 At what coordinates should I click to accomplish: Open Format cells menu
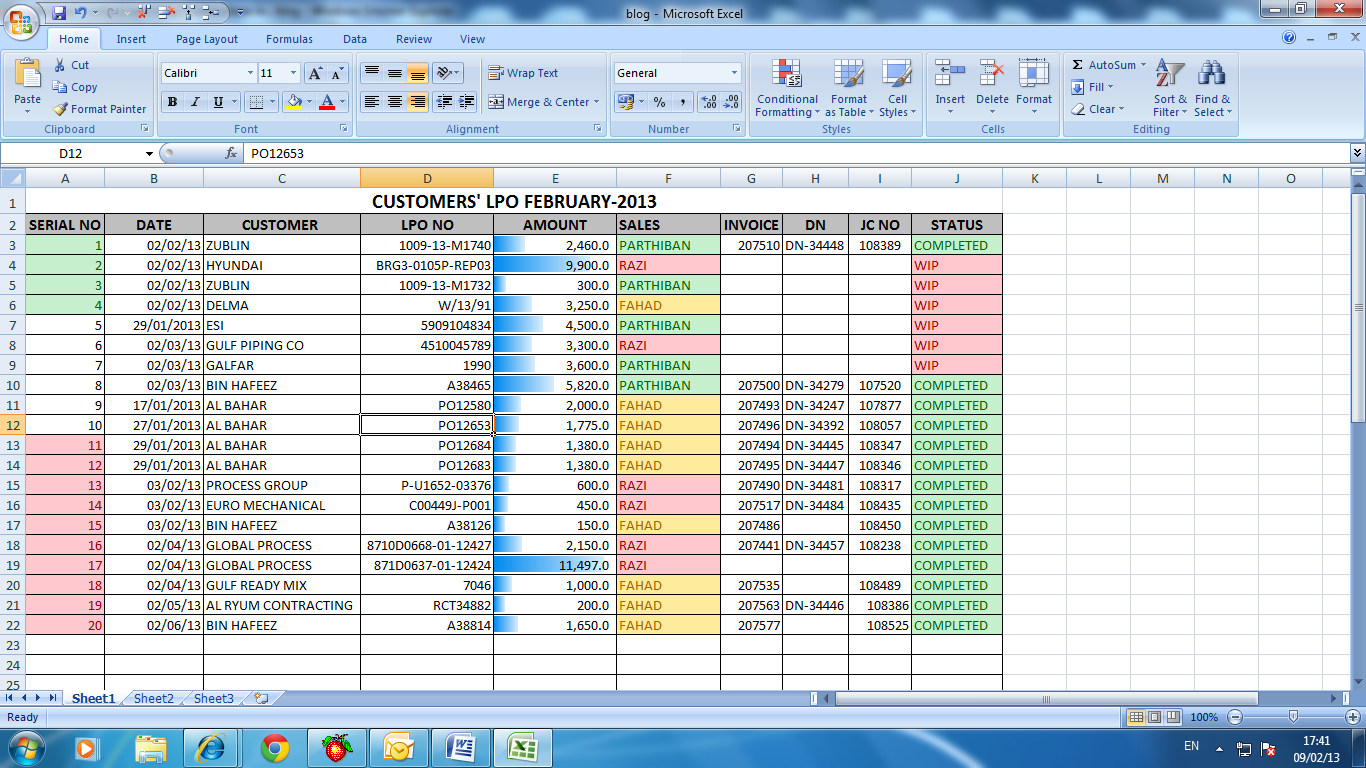[1034, 86]
